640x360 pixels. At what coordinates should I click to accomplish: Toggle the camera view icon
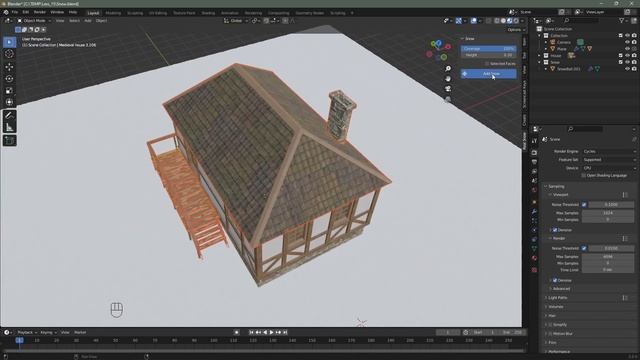point(448,89)
